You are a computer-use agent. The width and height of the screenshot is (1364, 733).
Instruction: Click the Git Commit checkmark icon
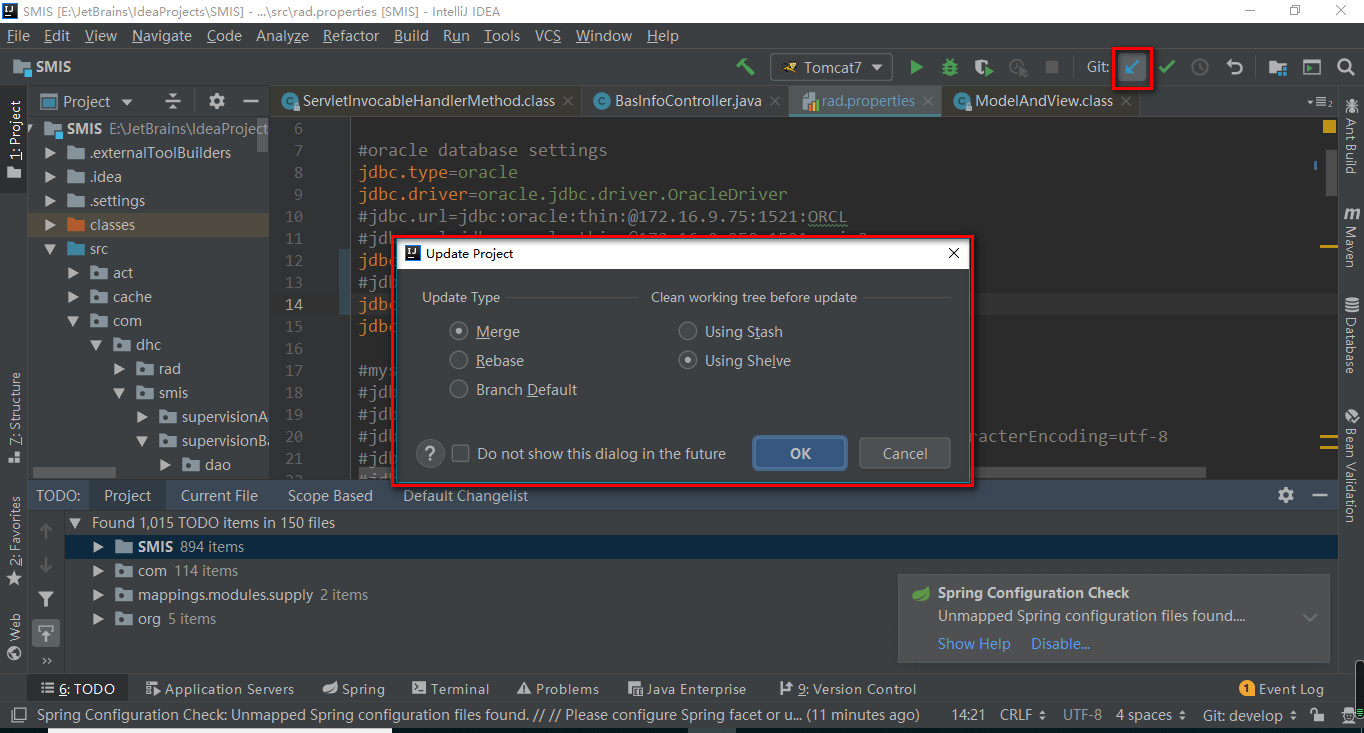pos(1167,67)
